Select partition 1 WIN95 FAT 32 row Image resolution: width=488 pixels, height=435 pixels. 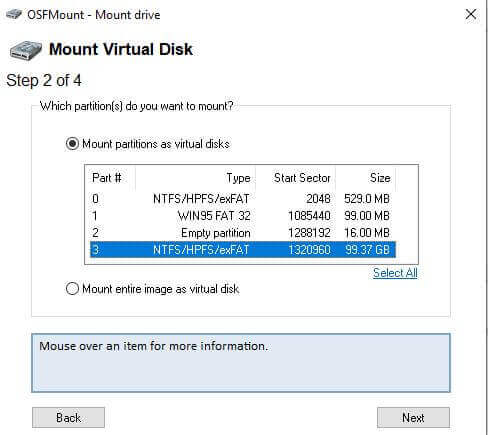click(243, 216)
